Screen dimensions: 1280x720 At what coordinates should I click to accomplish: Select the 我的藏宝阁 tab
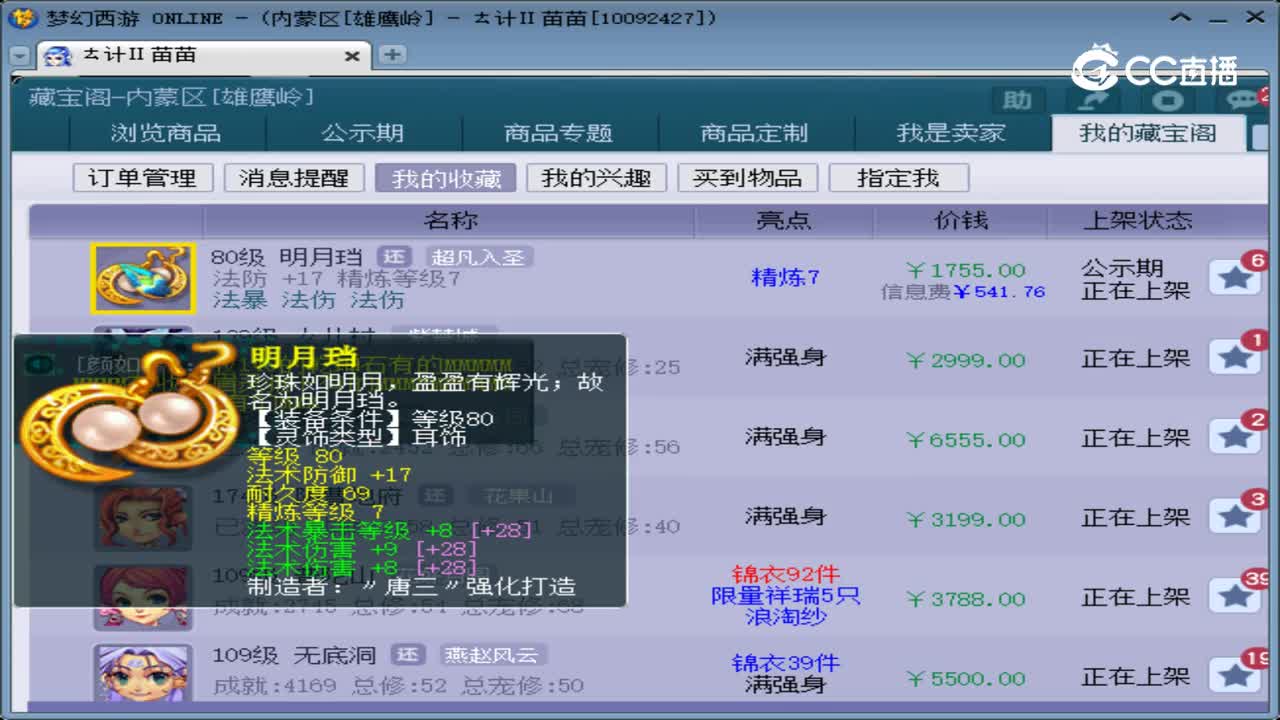tap(1148, 133)
